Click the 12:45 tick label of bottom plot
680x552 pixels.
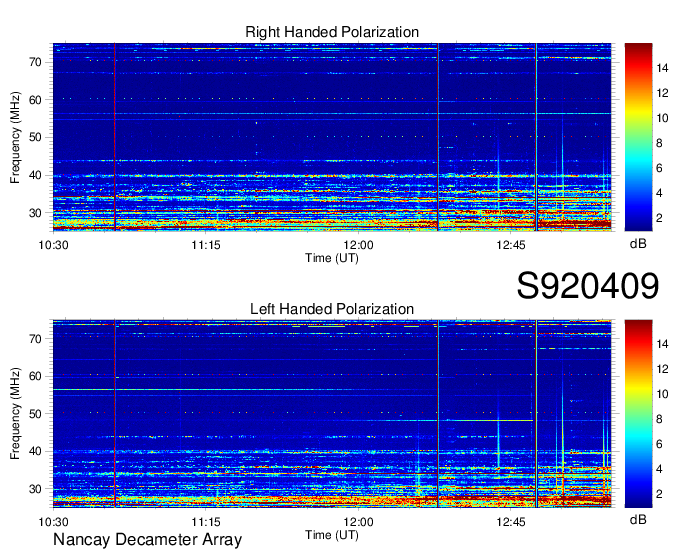click(511, 522)
